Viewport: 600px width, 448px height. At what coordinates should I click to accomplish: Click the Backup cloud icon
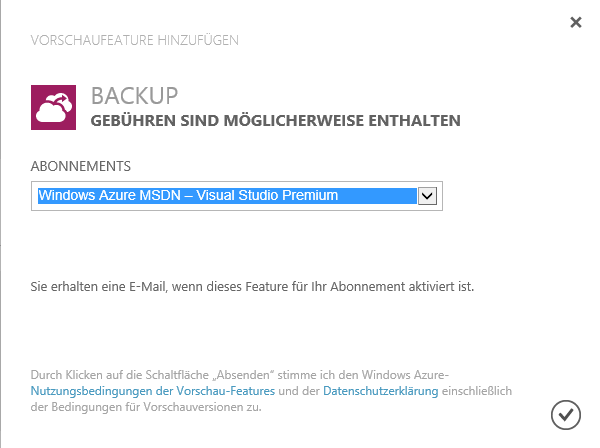click(54, 107)
